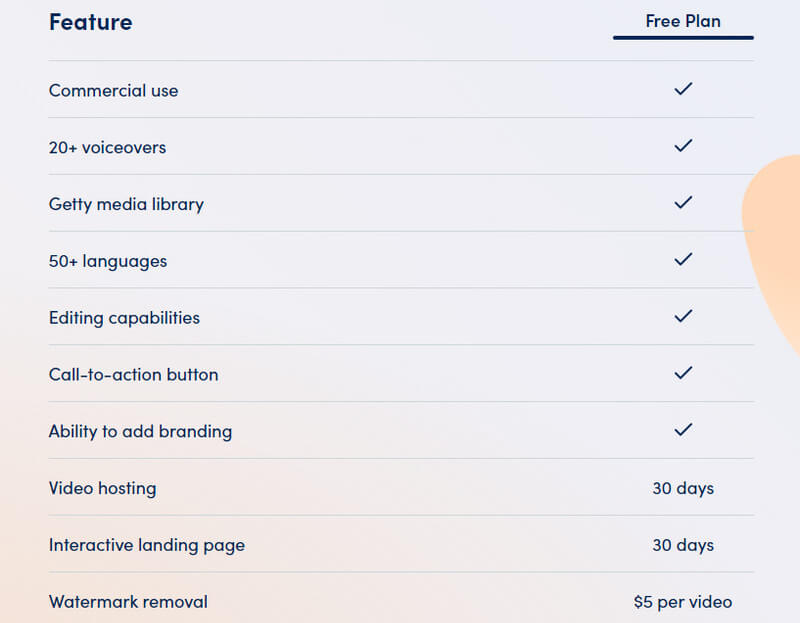Viewport: 800px width, 623px height.
Task: Click the Commercial use feature label
Action: [x=113, y=90]
